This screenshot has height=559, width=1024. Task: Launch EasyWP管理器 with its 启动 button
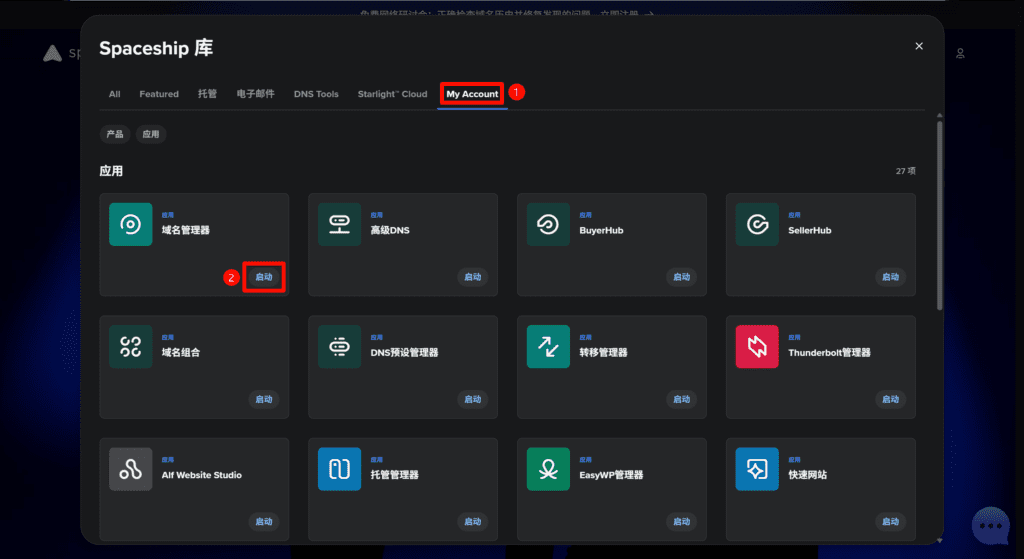tap(682, 521)
